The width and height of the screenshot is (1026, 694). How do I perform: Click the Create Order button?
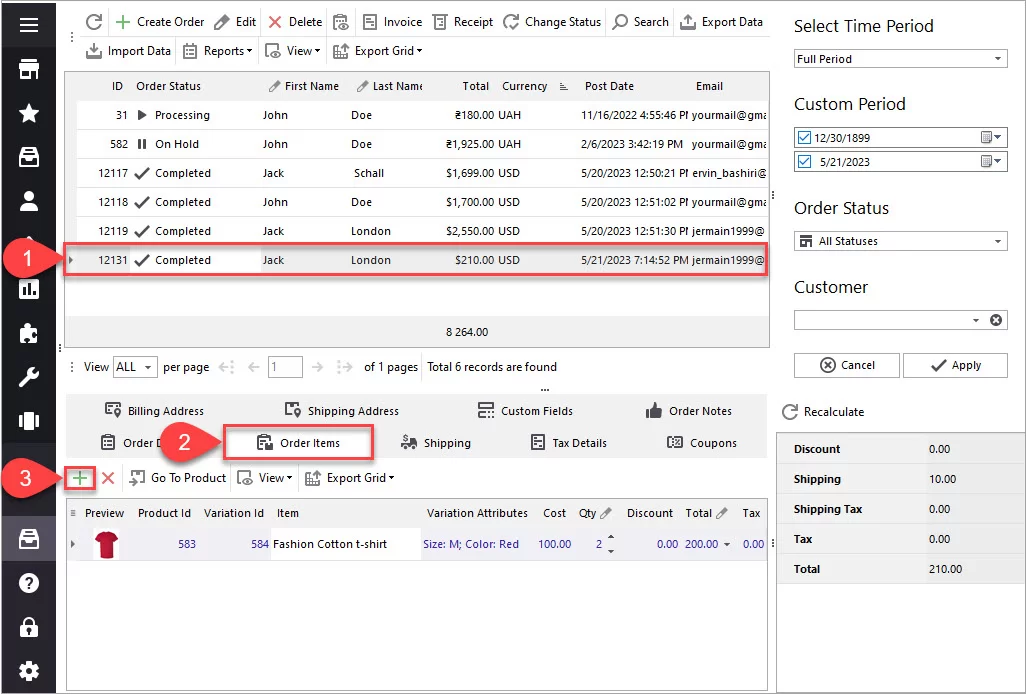click(x=159, y=22)
